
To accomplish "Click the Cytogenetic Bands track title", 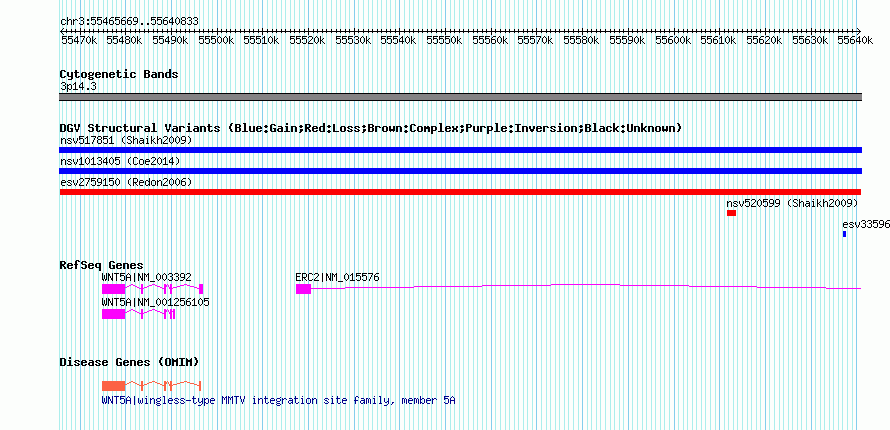I will (119, 74).
